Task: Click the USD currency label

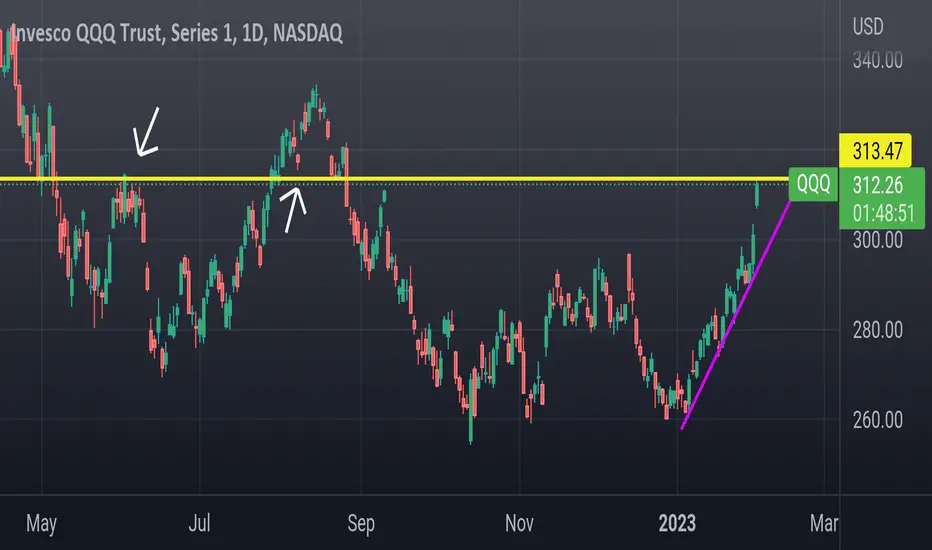Action: click(x=868, y=27)
